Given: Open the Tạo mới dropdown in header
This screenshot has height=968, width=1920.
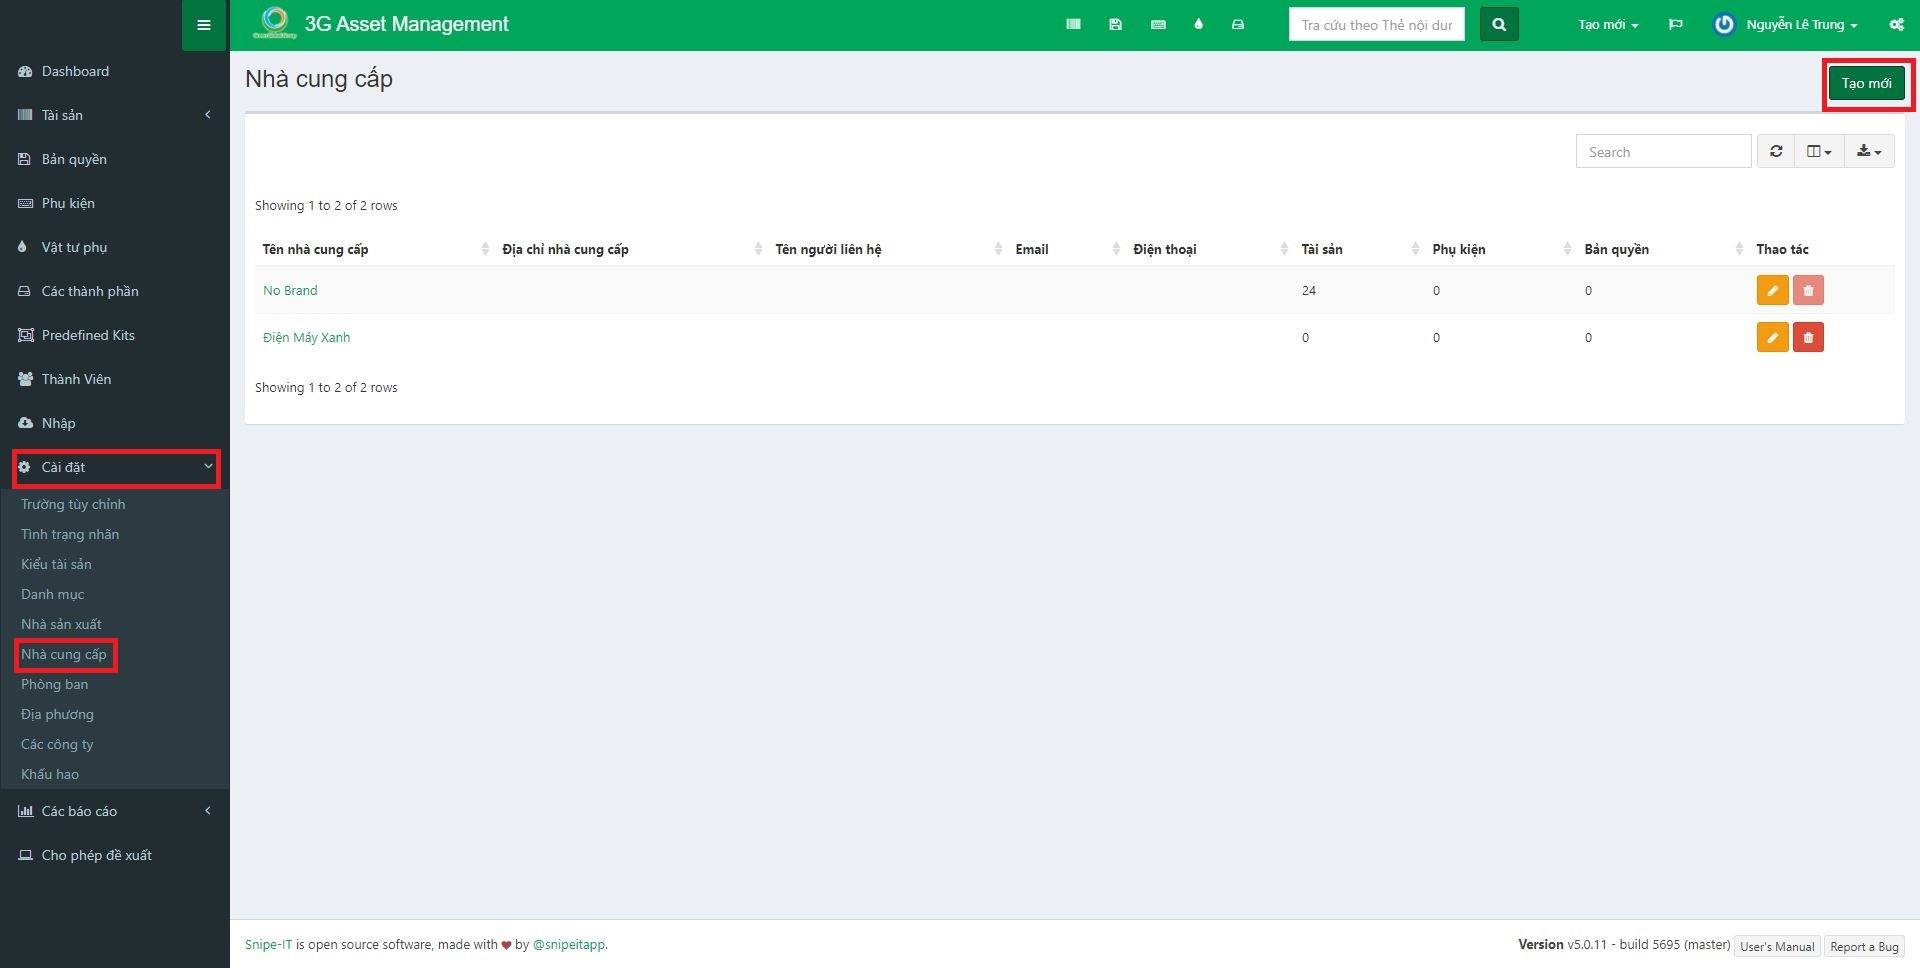Looking at the screenshot, I should click(x=1607, y=25).
